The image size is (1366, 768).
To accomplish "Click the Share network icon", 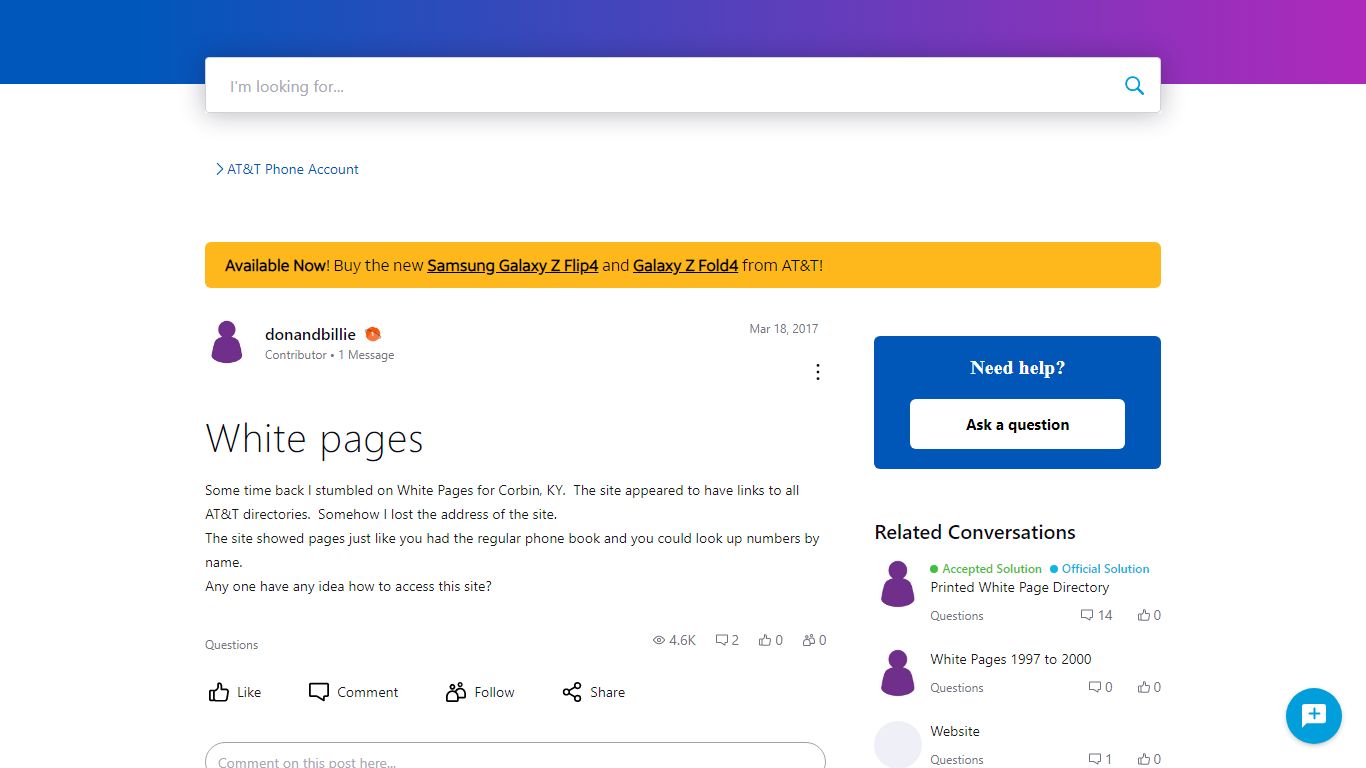I will (572, 692).
